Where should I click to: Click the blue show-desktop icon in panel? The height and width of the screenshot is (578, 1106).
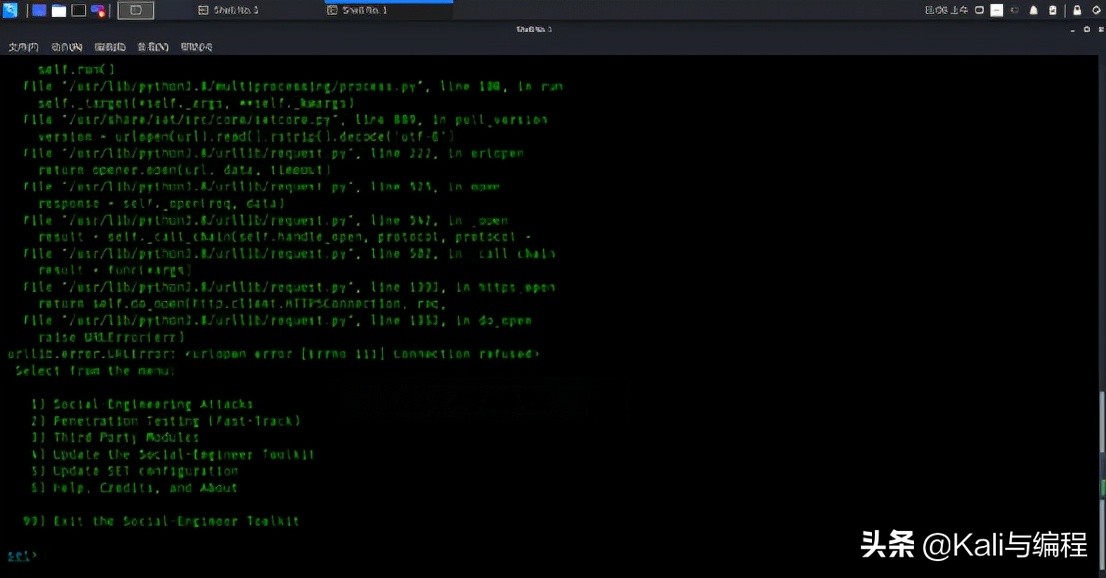40,11
